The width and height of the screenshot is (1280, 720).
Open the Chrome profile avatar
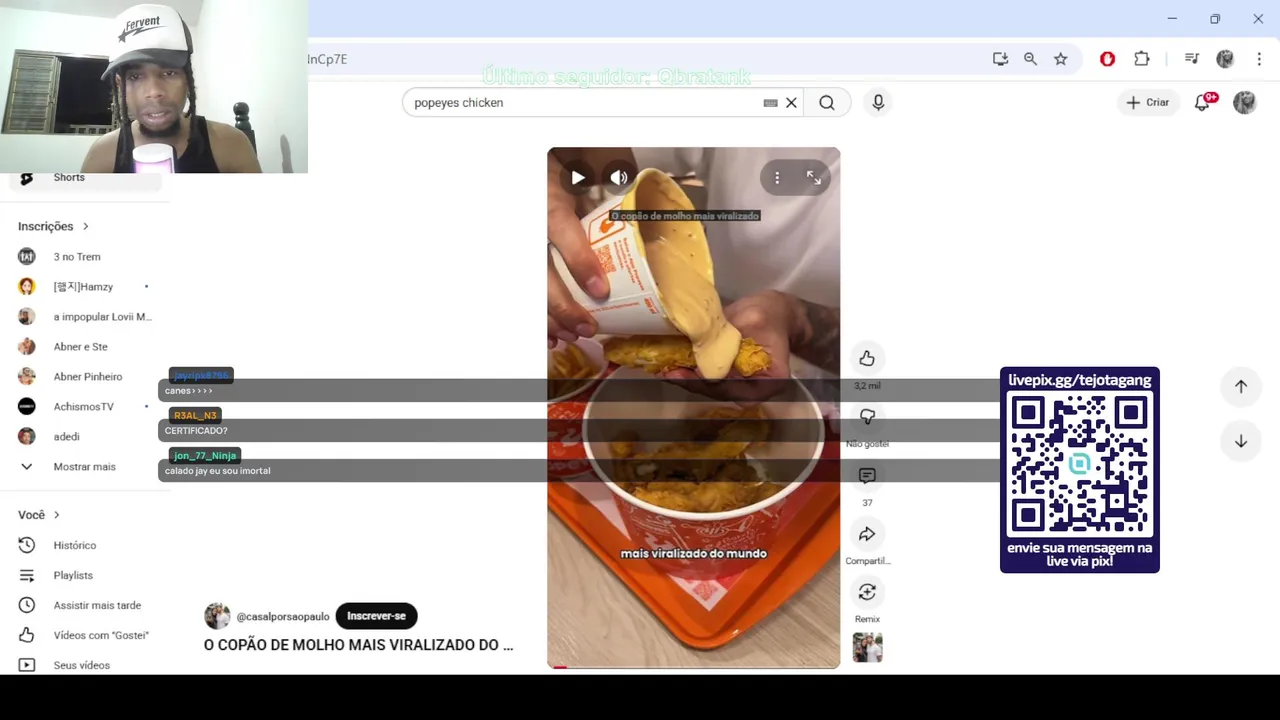tap(1225, 59)
